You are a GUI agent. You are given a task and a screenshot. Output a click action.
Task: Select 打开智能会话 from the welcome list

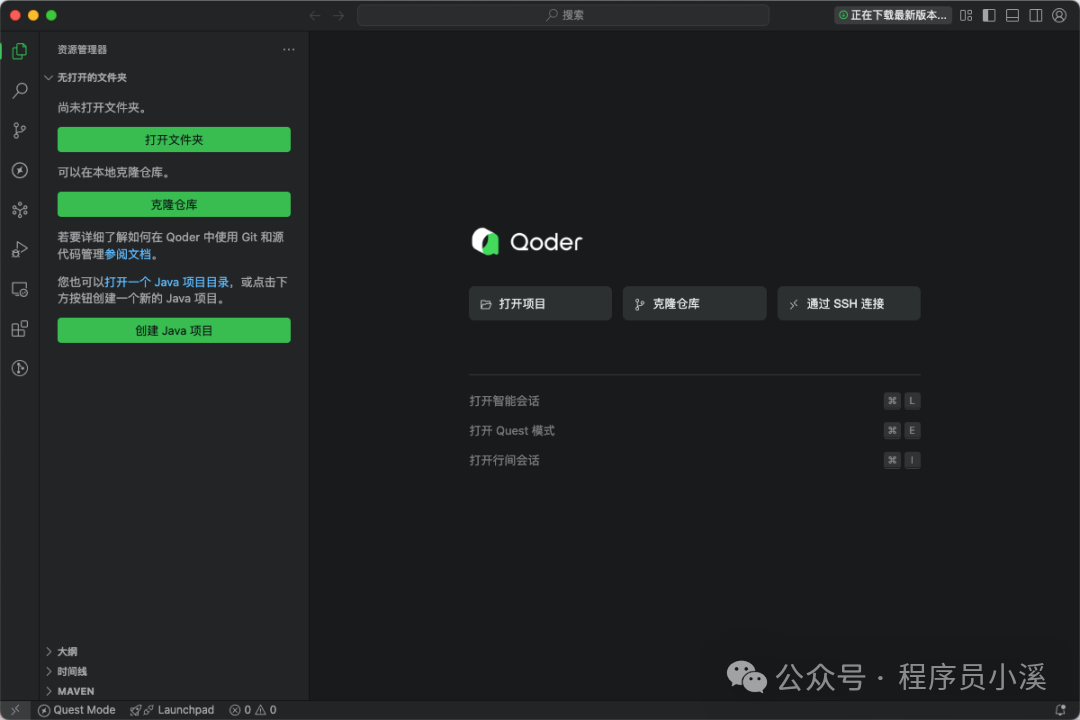coord(504,401)
